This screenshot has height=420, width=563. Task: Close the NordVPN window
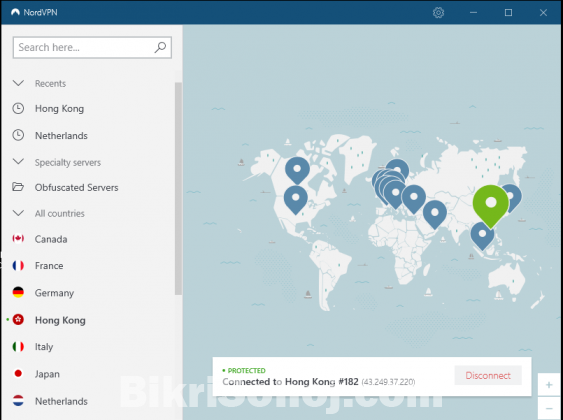[x=543, y=13]
